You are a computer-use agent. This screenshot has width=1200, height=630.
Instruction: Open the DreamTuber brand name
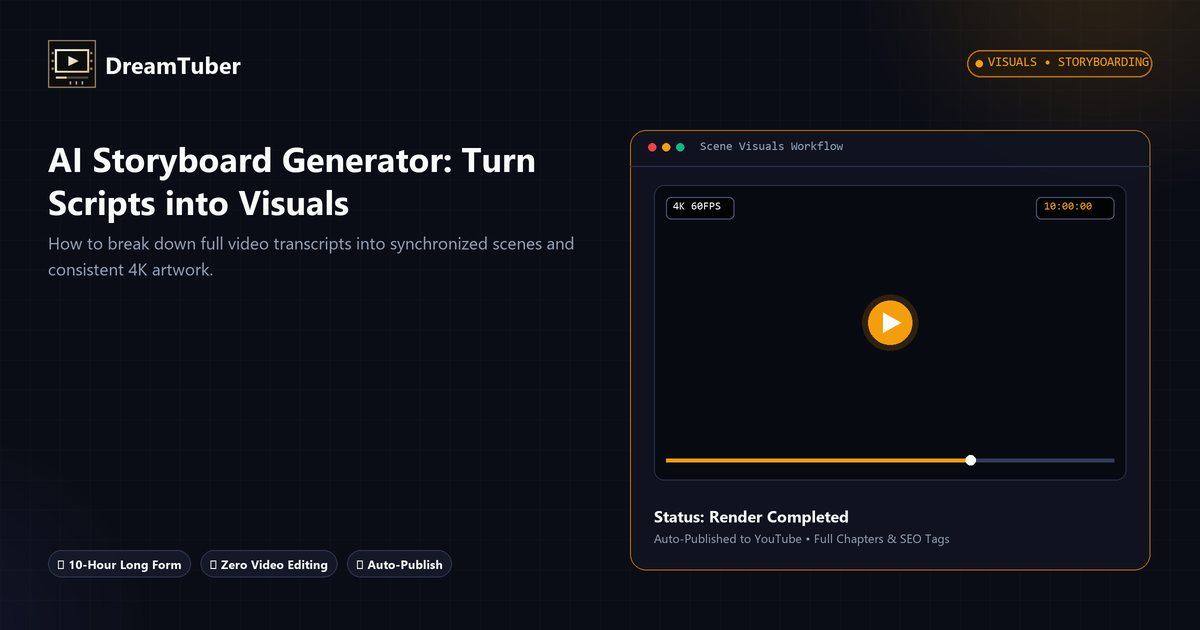coord(173,66)
